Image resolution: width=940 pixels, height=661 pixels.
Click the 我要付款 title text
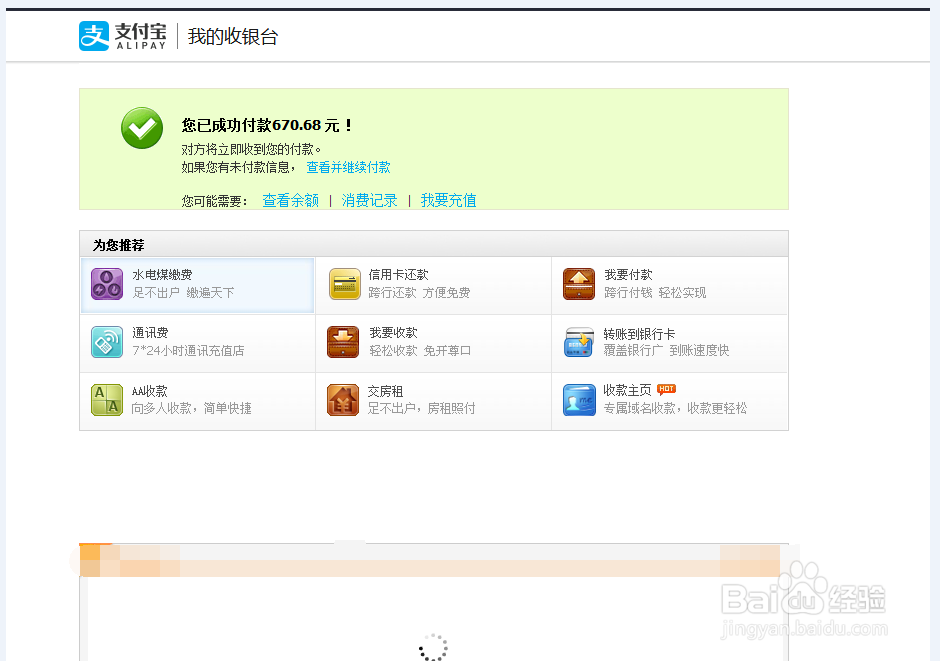(628, 274)
